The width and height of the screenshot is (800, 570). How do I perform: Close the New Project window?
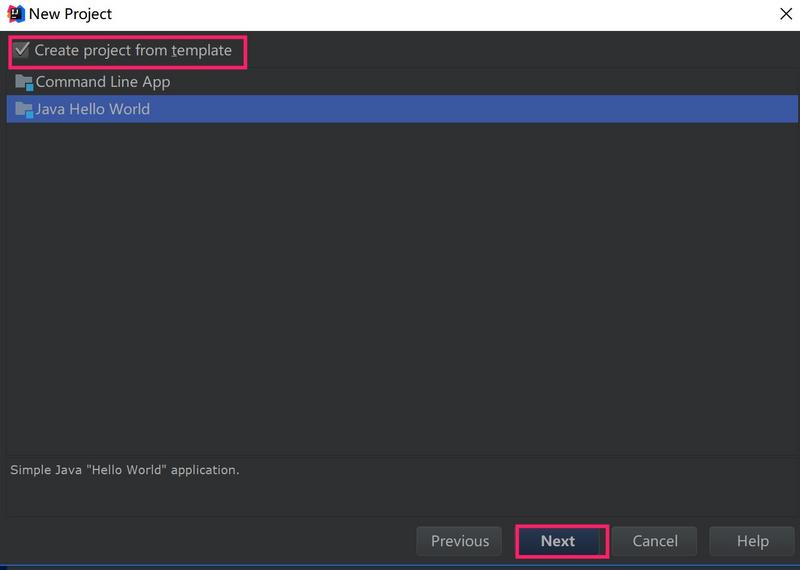786,14
